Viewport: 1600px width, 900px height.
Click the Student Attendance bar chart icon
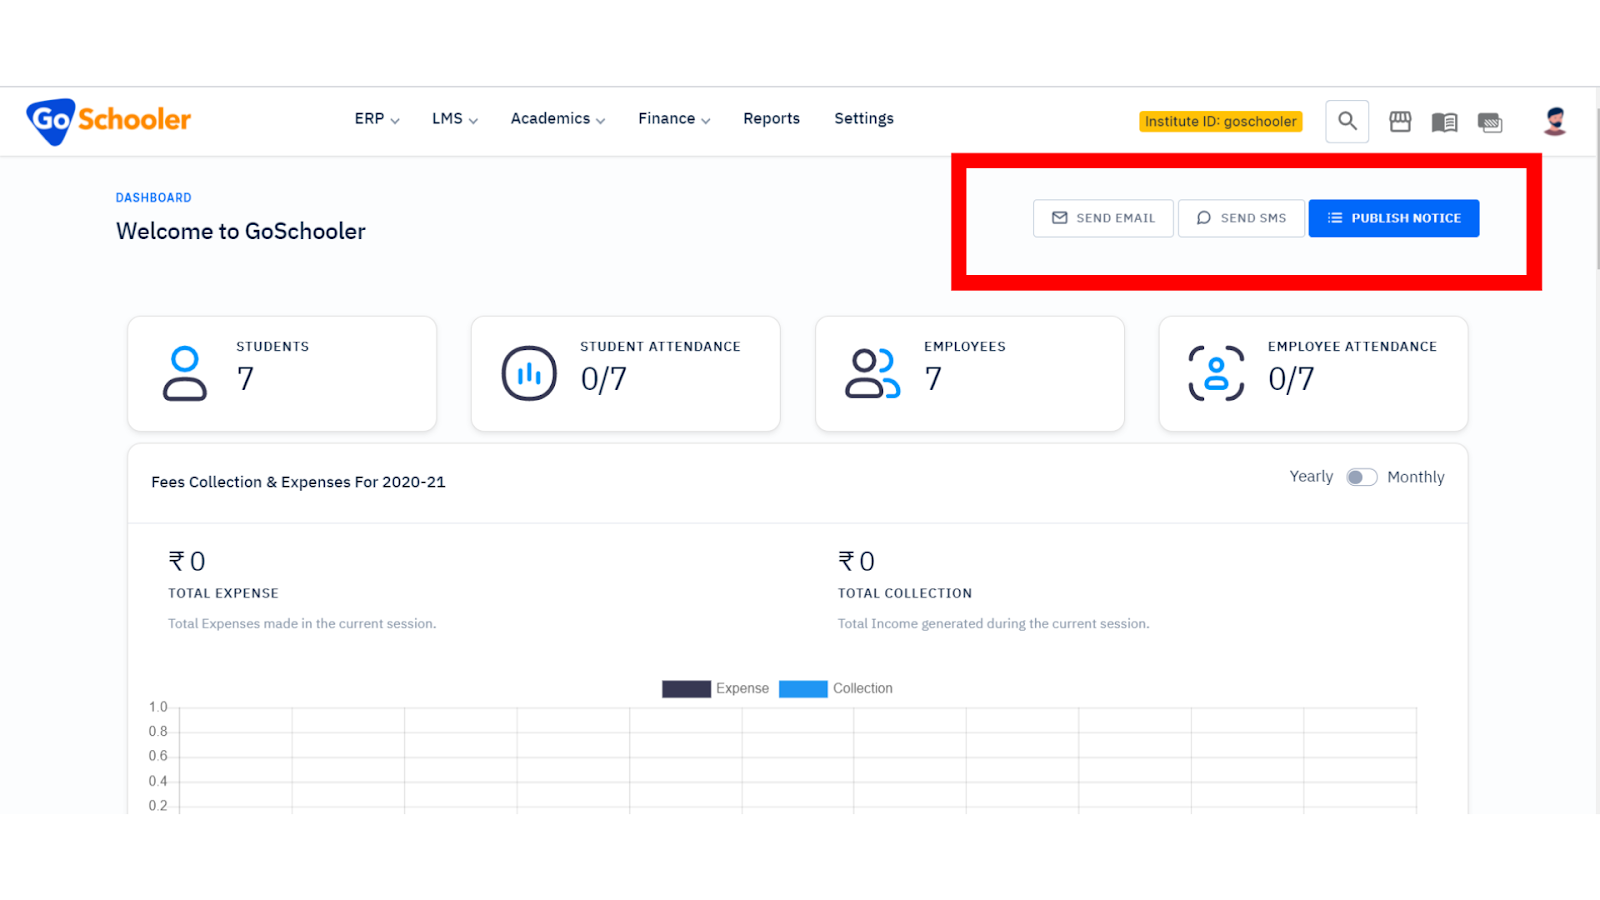coord(529,373)
